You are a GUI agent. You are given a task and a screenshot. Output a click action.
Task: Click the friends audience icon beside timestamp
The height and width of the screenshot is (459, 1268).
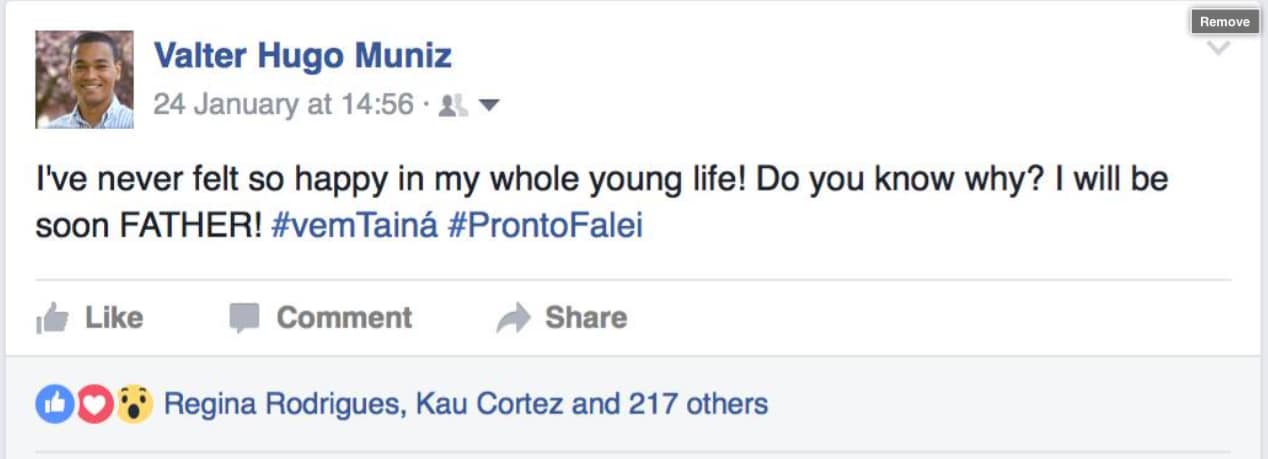[454, 104]
